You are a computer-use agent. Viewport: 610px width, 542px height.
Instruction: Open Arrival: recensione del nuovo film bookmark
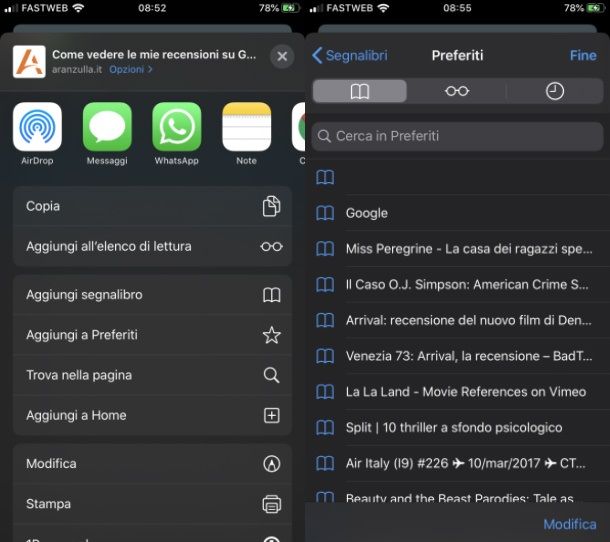click(460, 320)
